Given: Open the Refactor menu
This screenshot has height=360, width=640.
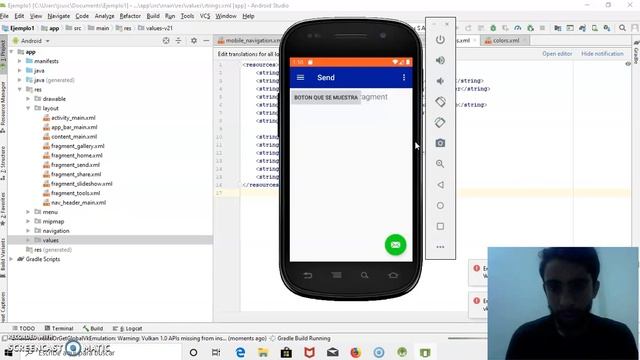Looking at the screenshot, I should point(130,16).
